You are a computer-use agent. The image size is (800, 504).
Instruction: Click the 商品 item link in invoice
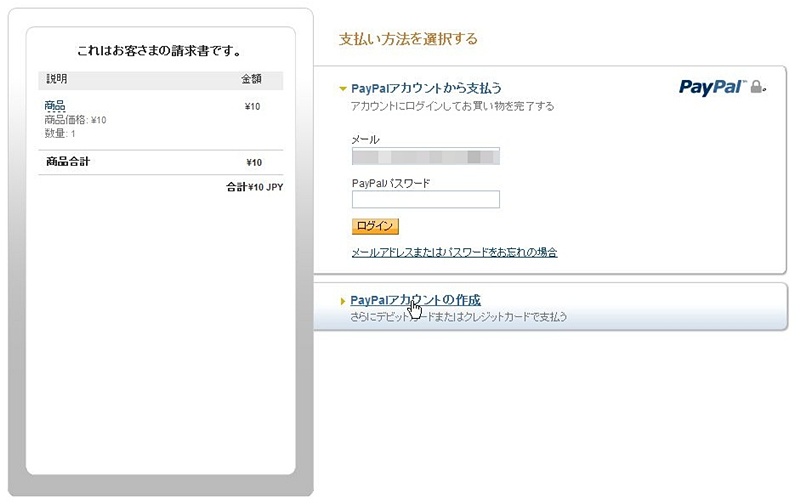(x=55, y=106)
